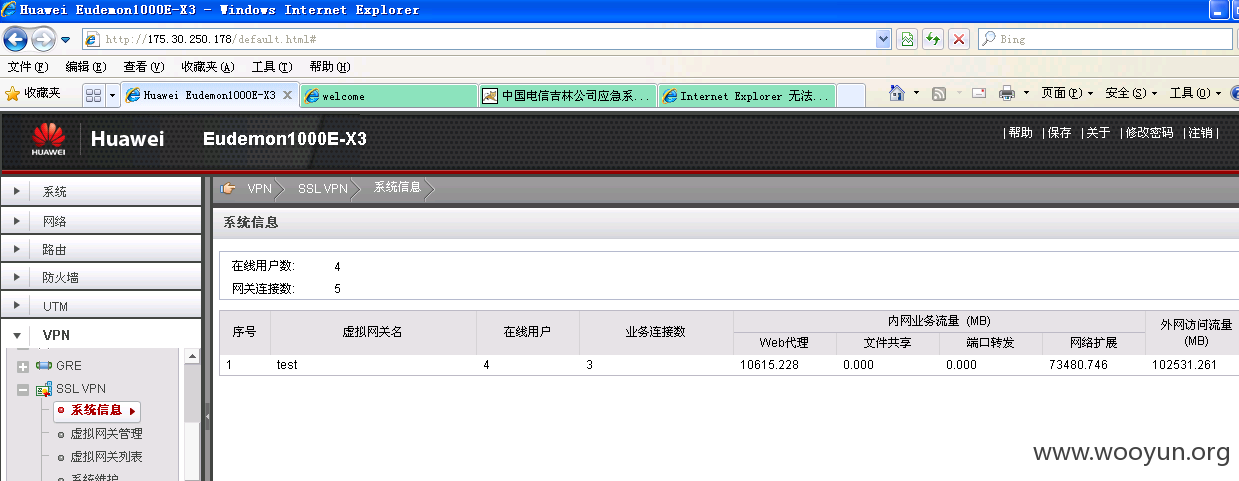Viewport: 1239px width, 481px height.
Task: Open the printer options dropdown arrow
Action: click(x=1025, y=93)
